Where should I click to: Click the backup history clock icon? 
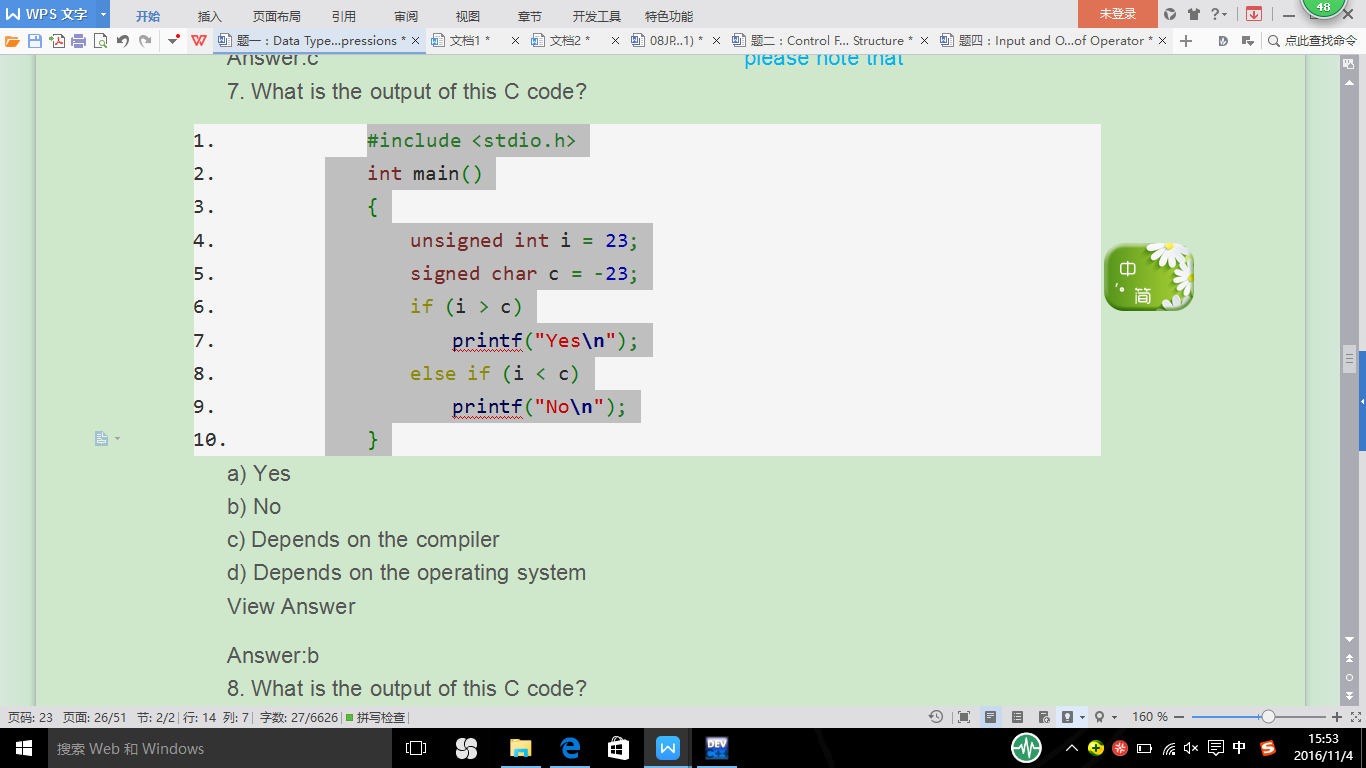pyautogui.click(x=936, y=717)
